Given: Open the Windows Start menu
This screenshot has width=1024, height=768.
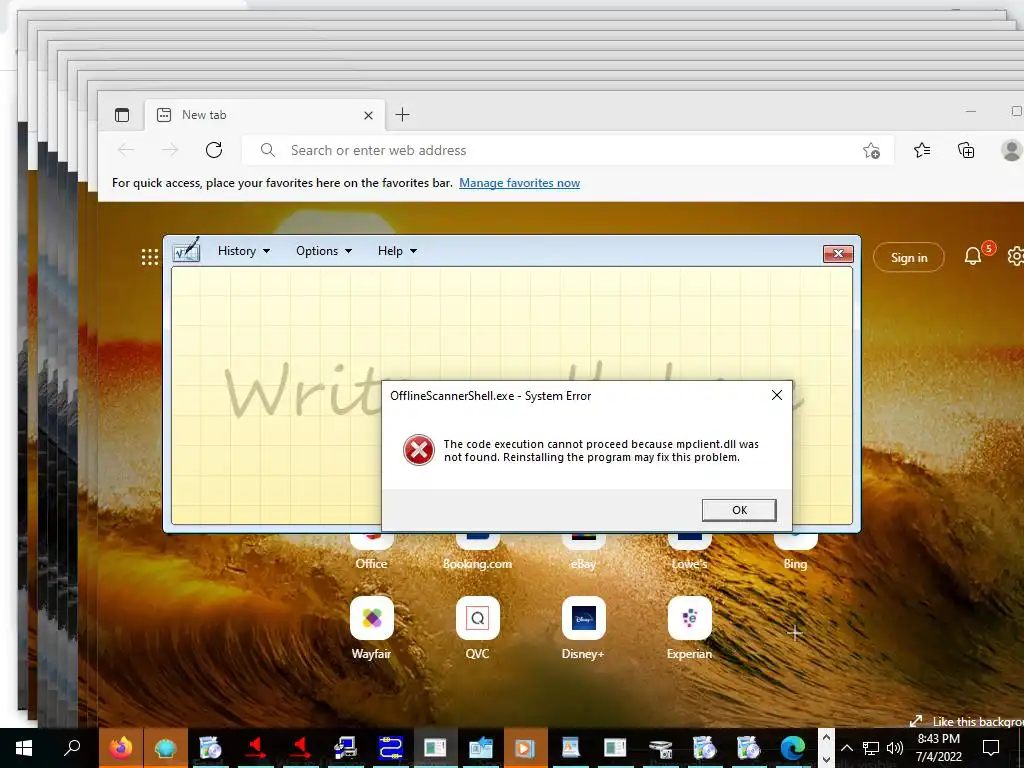Looking at the screenshot, I should coord(24,748).
